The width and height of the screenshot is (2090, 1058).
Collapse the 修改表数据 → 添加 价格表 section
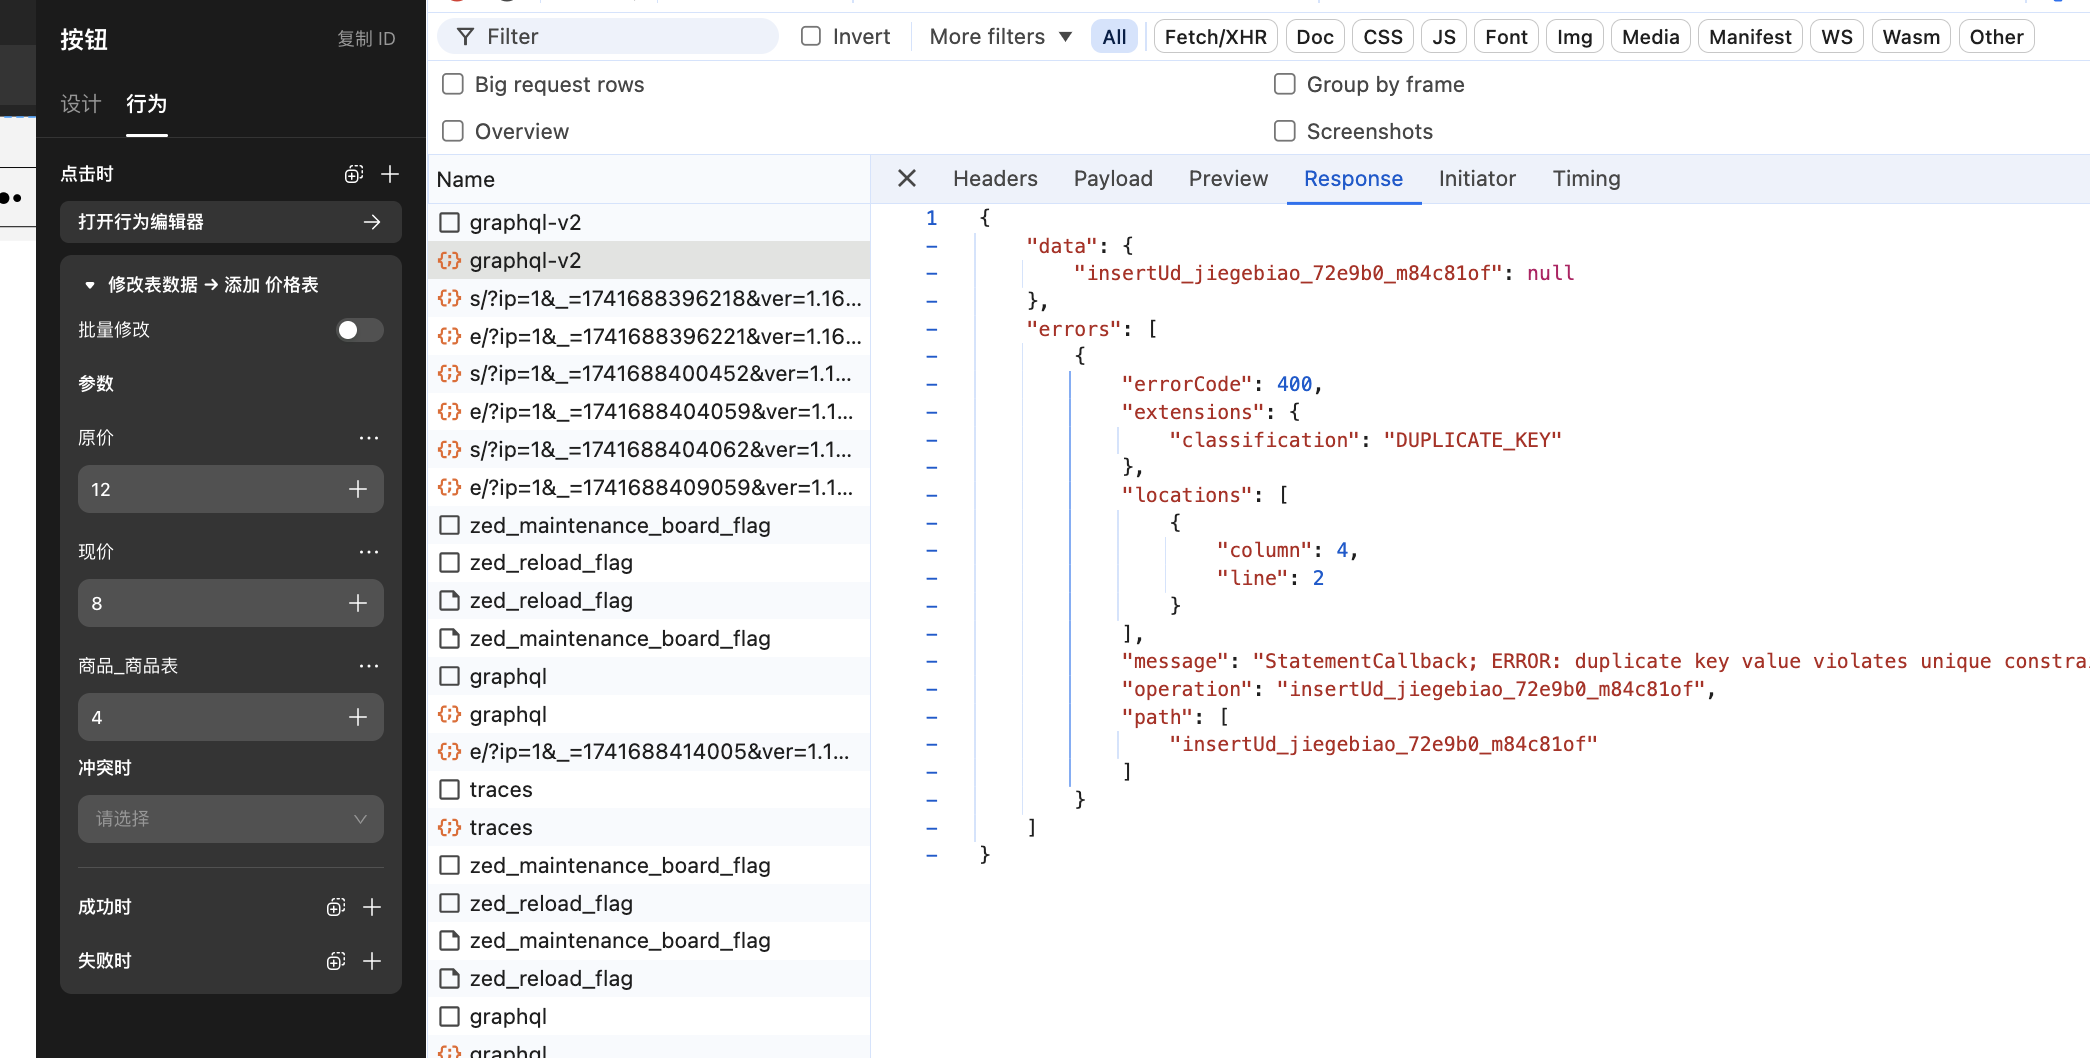[x=90, y=285]
